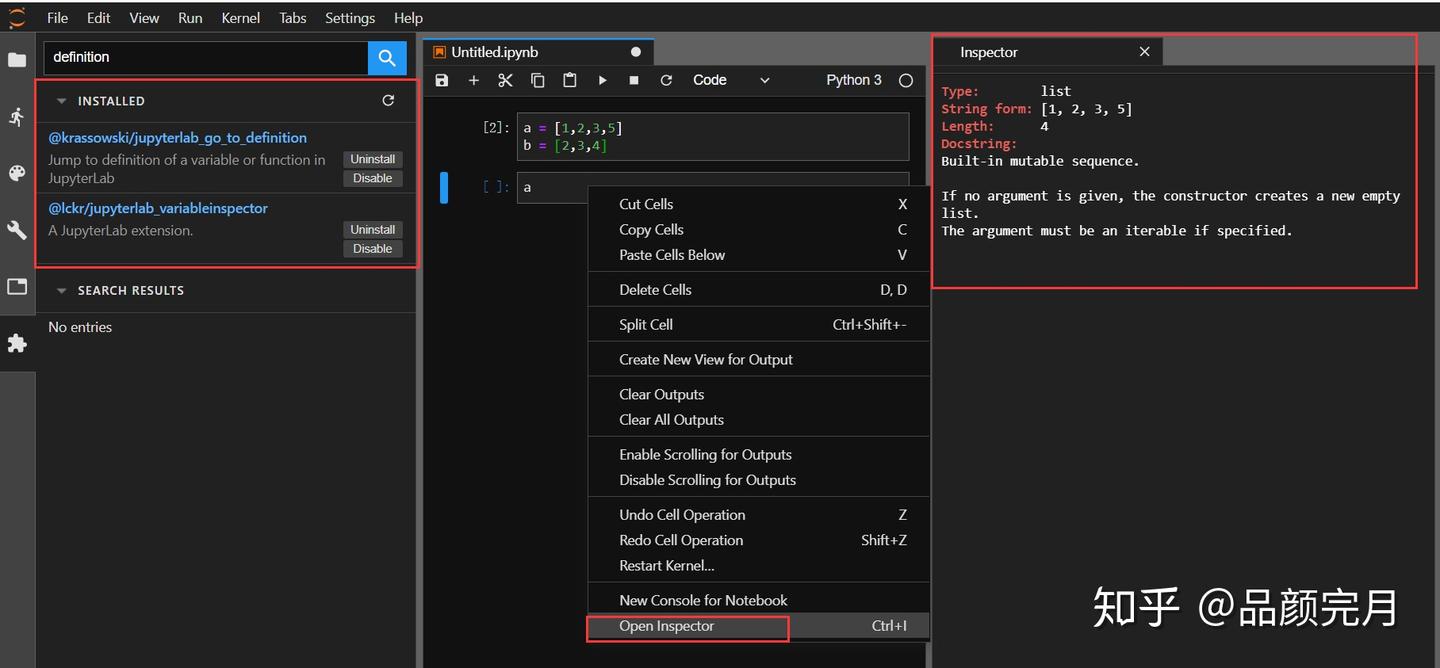The width and height of the screenshot is (1440, 668).
Task: Refresh the installed extensions list
Action: pos(388,100)
